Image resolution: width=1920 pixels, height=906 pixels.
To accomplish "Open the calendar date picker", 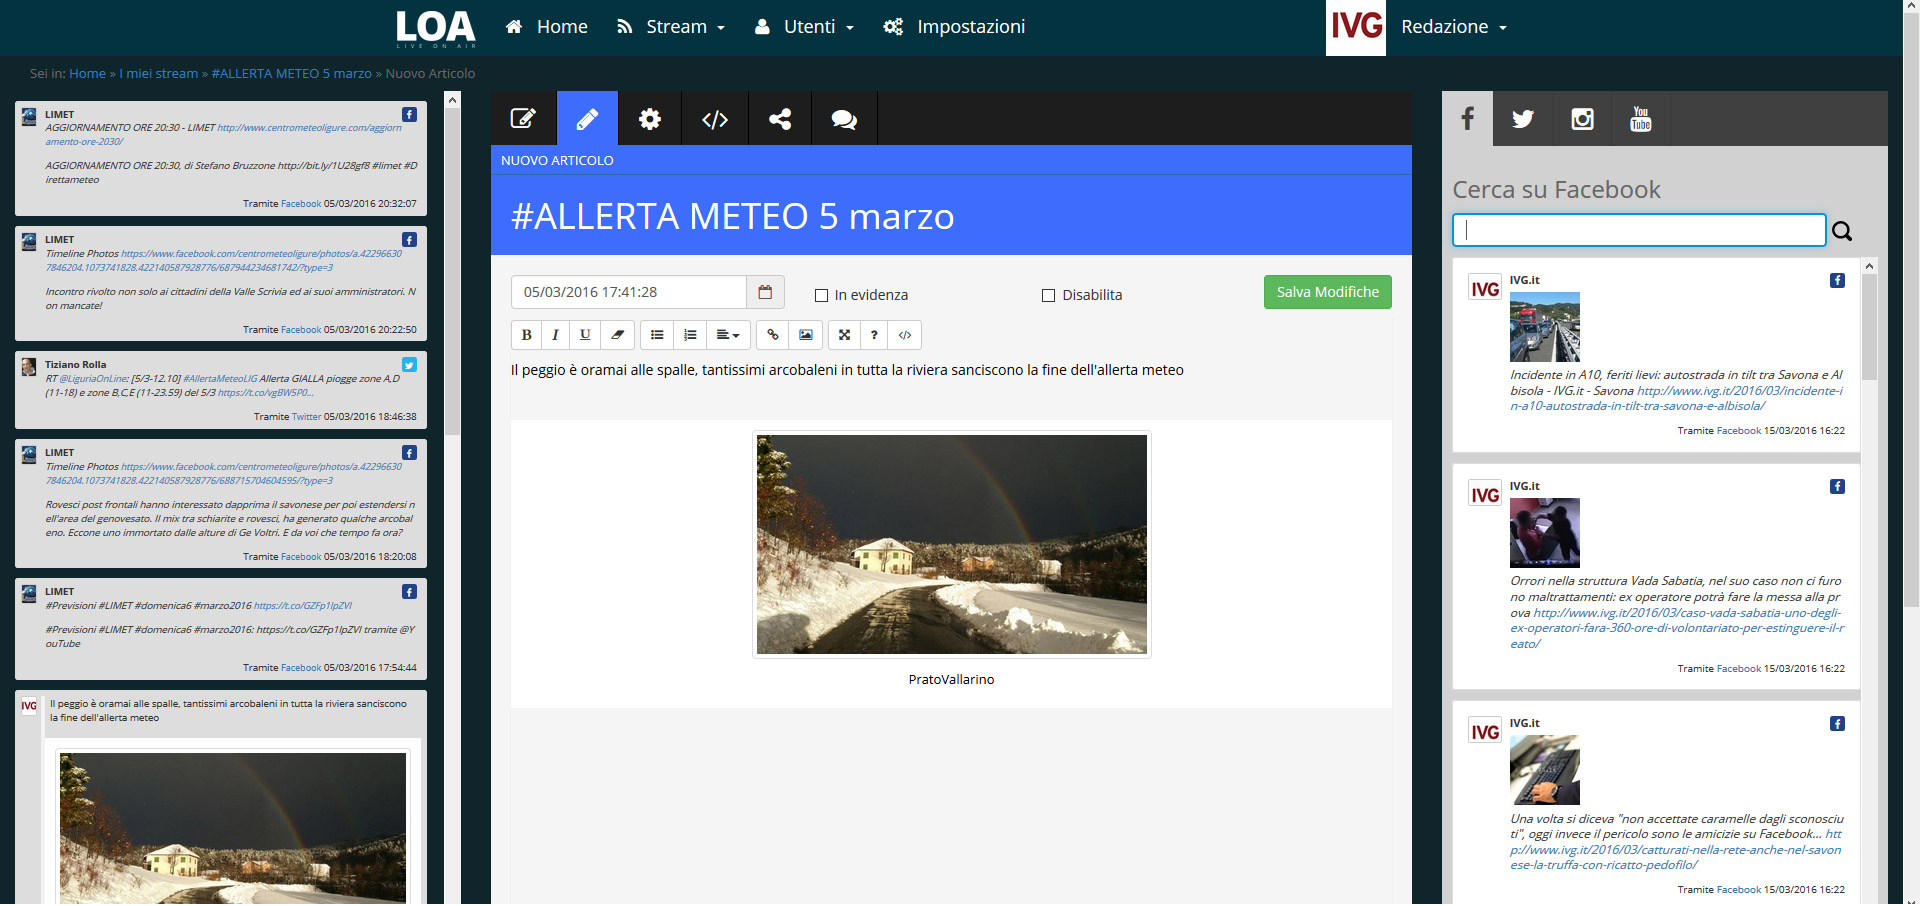I will point(765,292).
